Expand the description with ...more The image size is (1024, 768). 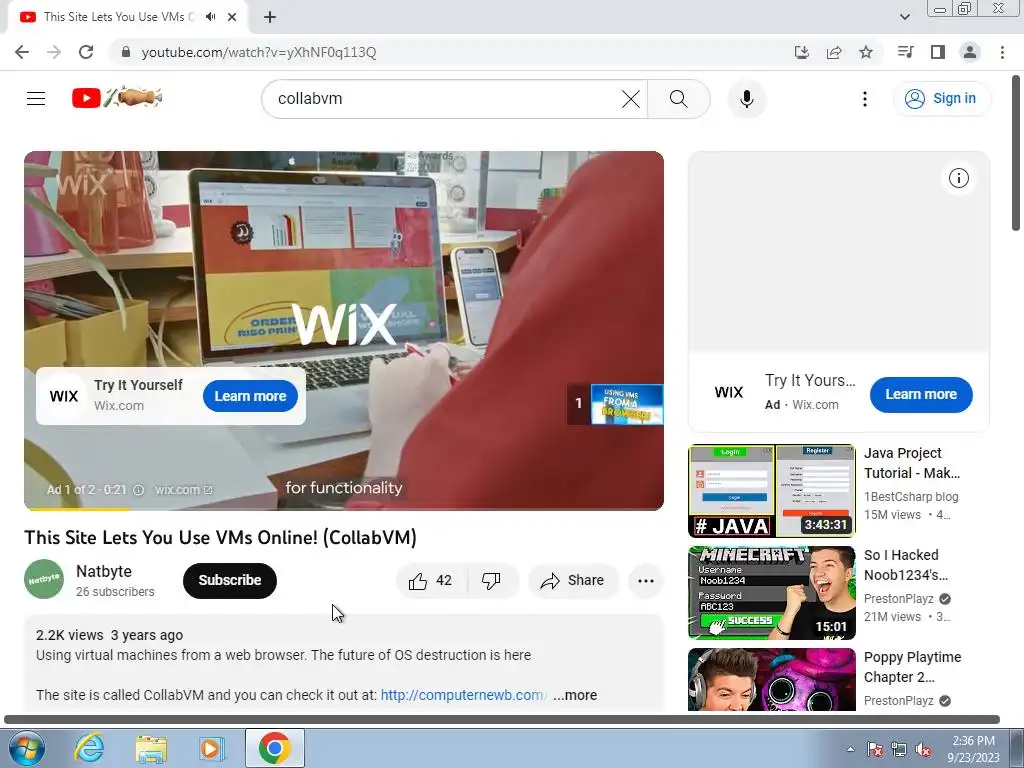click(575, 696)
